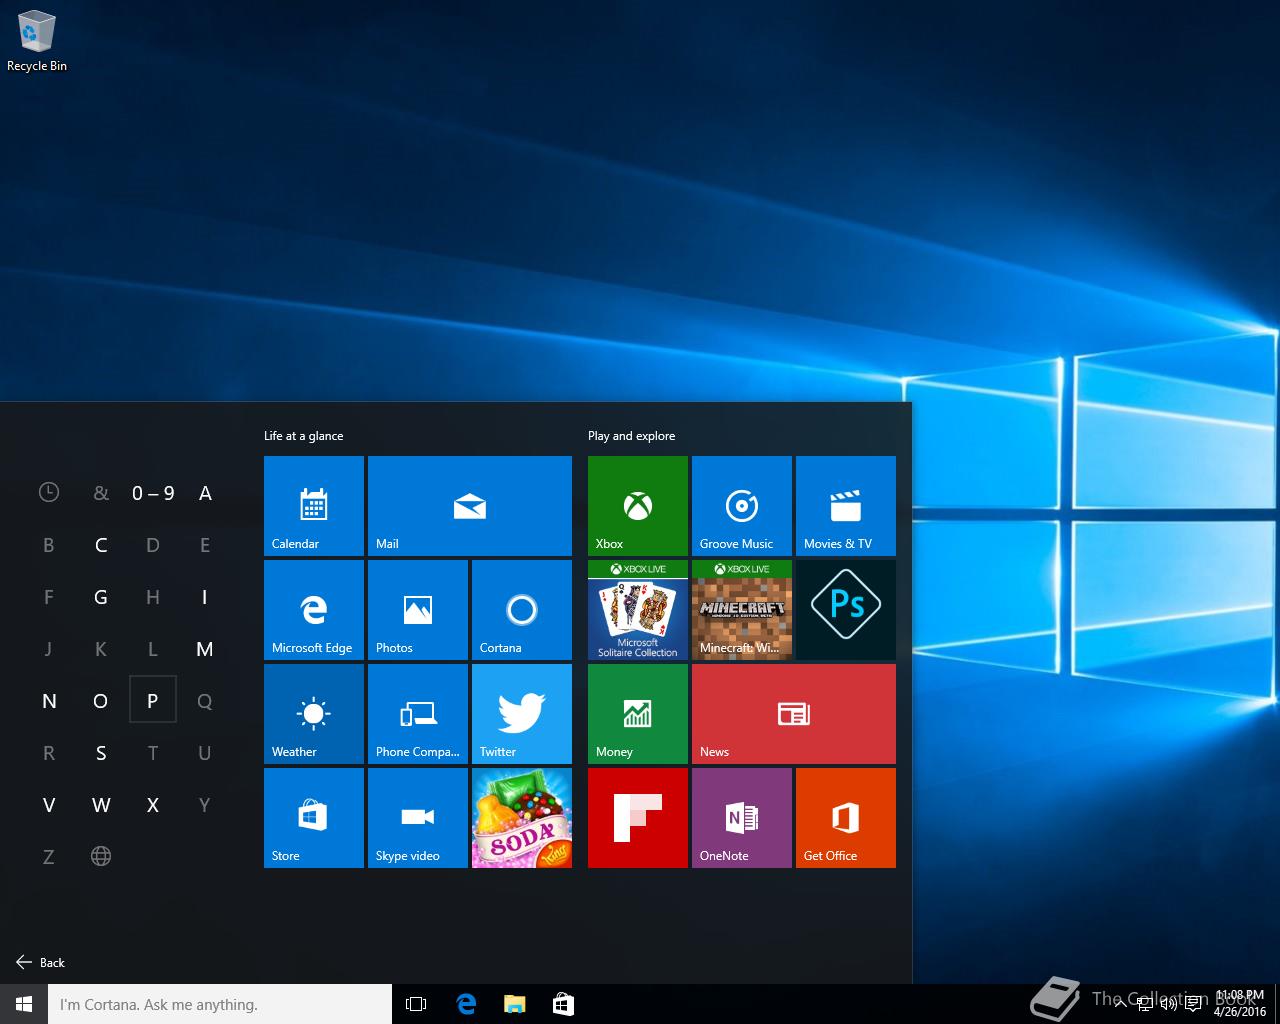Jump to apps starting with S
The height and width of the screenshot is (1024, 1280).
[101, 752]
